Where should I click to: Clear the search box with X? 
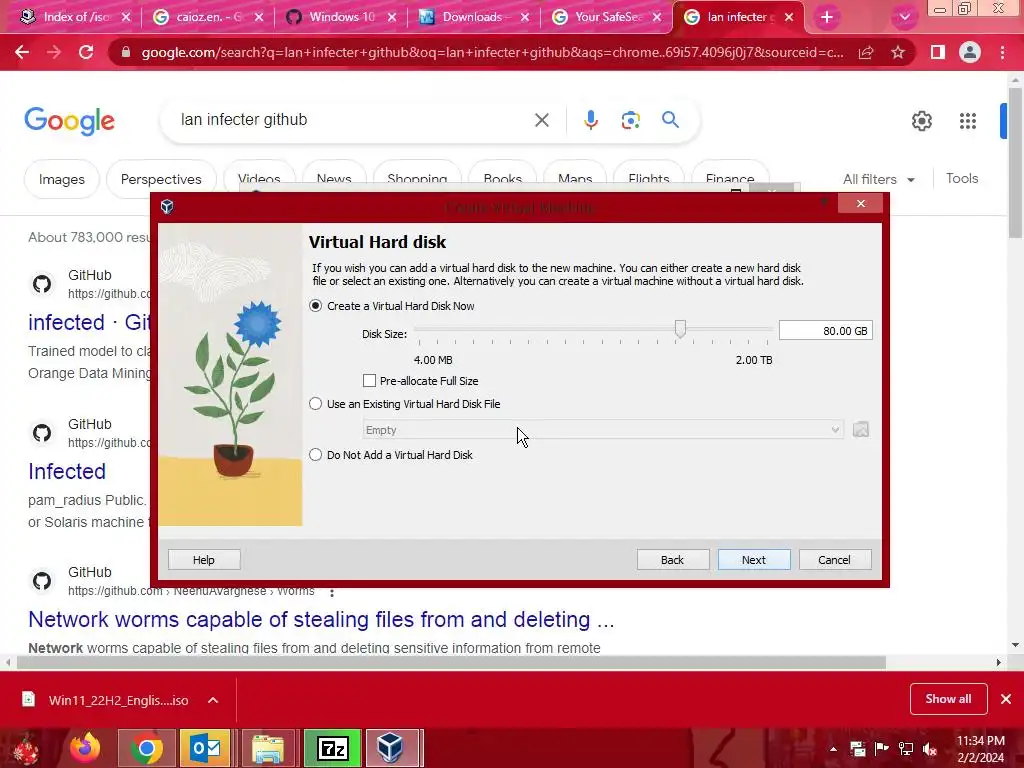click(x=541, y=120)
